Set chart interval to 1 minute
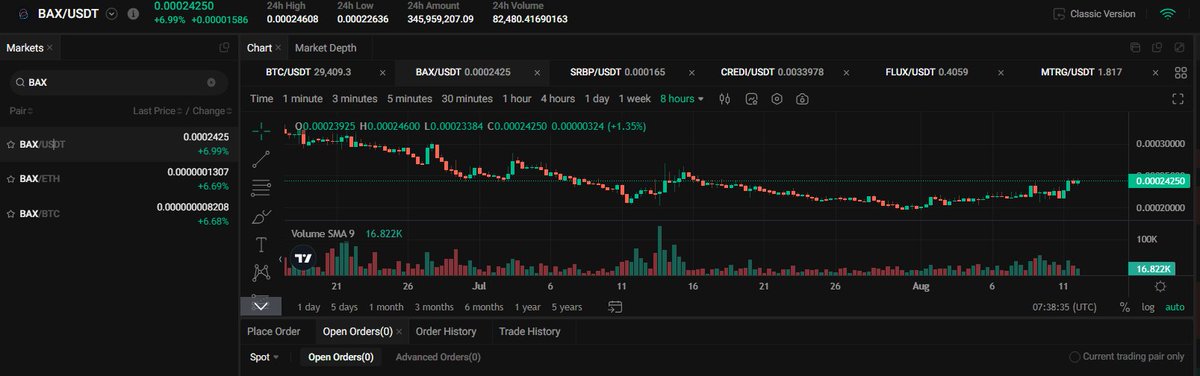This screenshot has width=1200, height=376. pyautogui.click(x=303, y=99)
